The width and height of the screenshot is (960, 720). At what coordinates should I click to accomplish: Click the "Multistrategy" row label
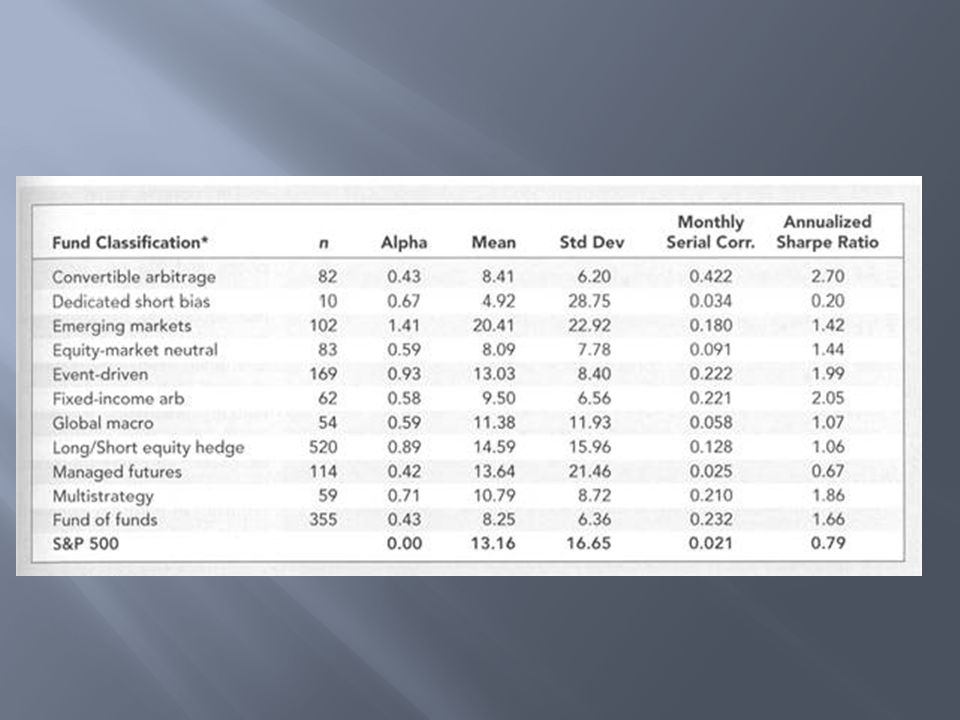(x=103, y=496)
